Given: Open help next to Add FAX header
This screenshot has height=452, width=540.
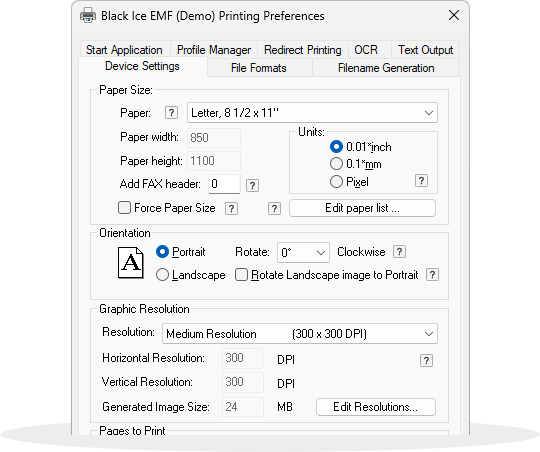Looking at the screenshot, I should coord(252,185).
